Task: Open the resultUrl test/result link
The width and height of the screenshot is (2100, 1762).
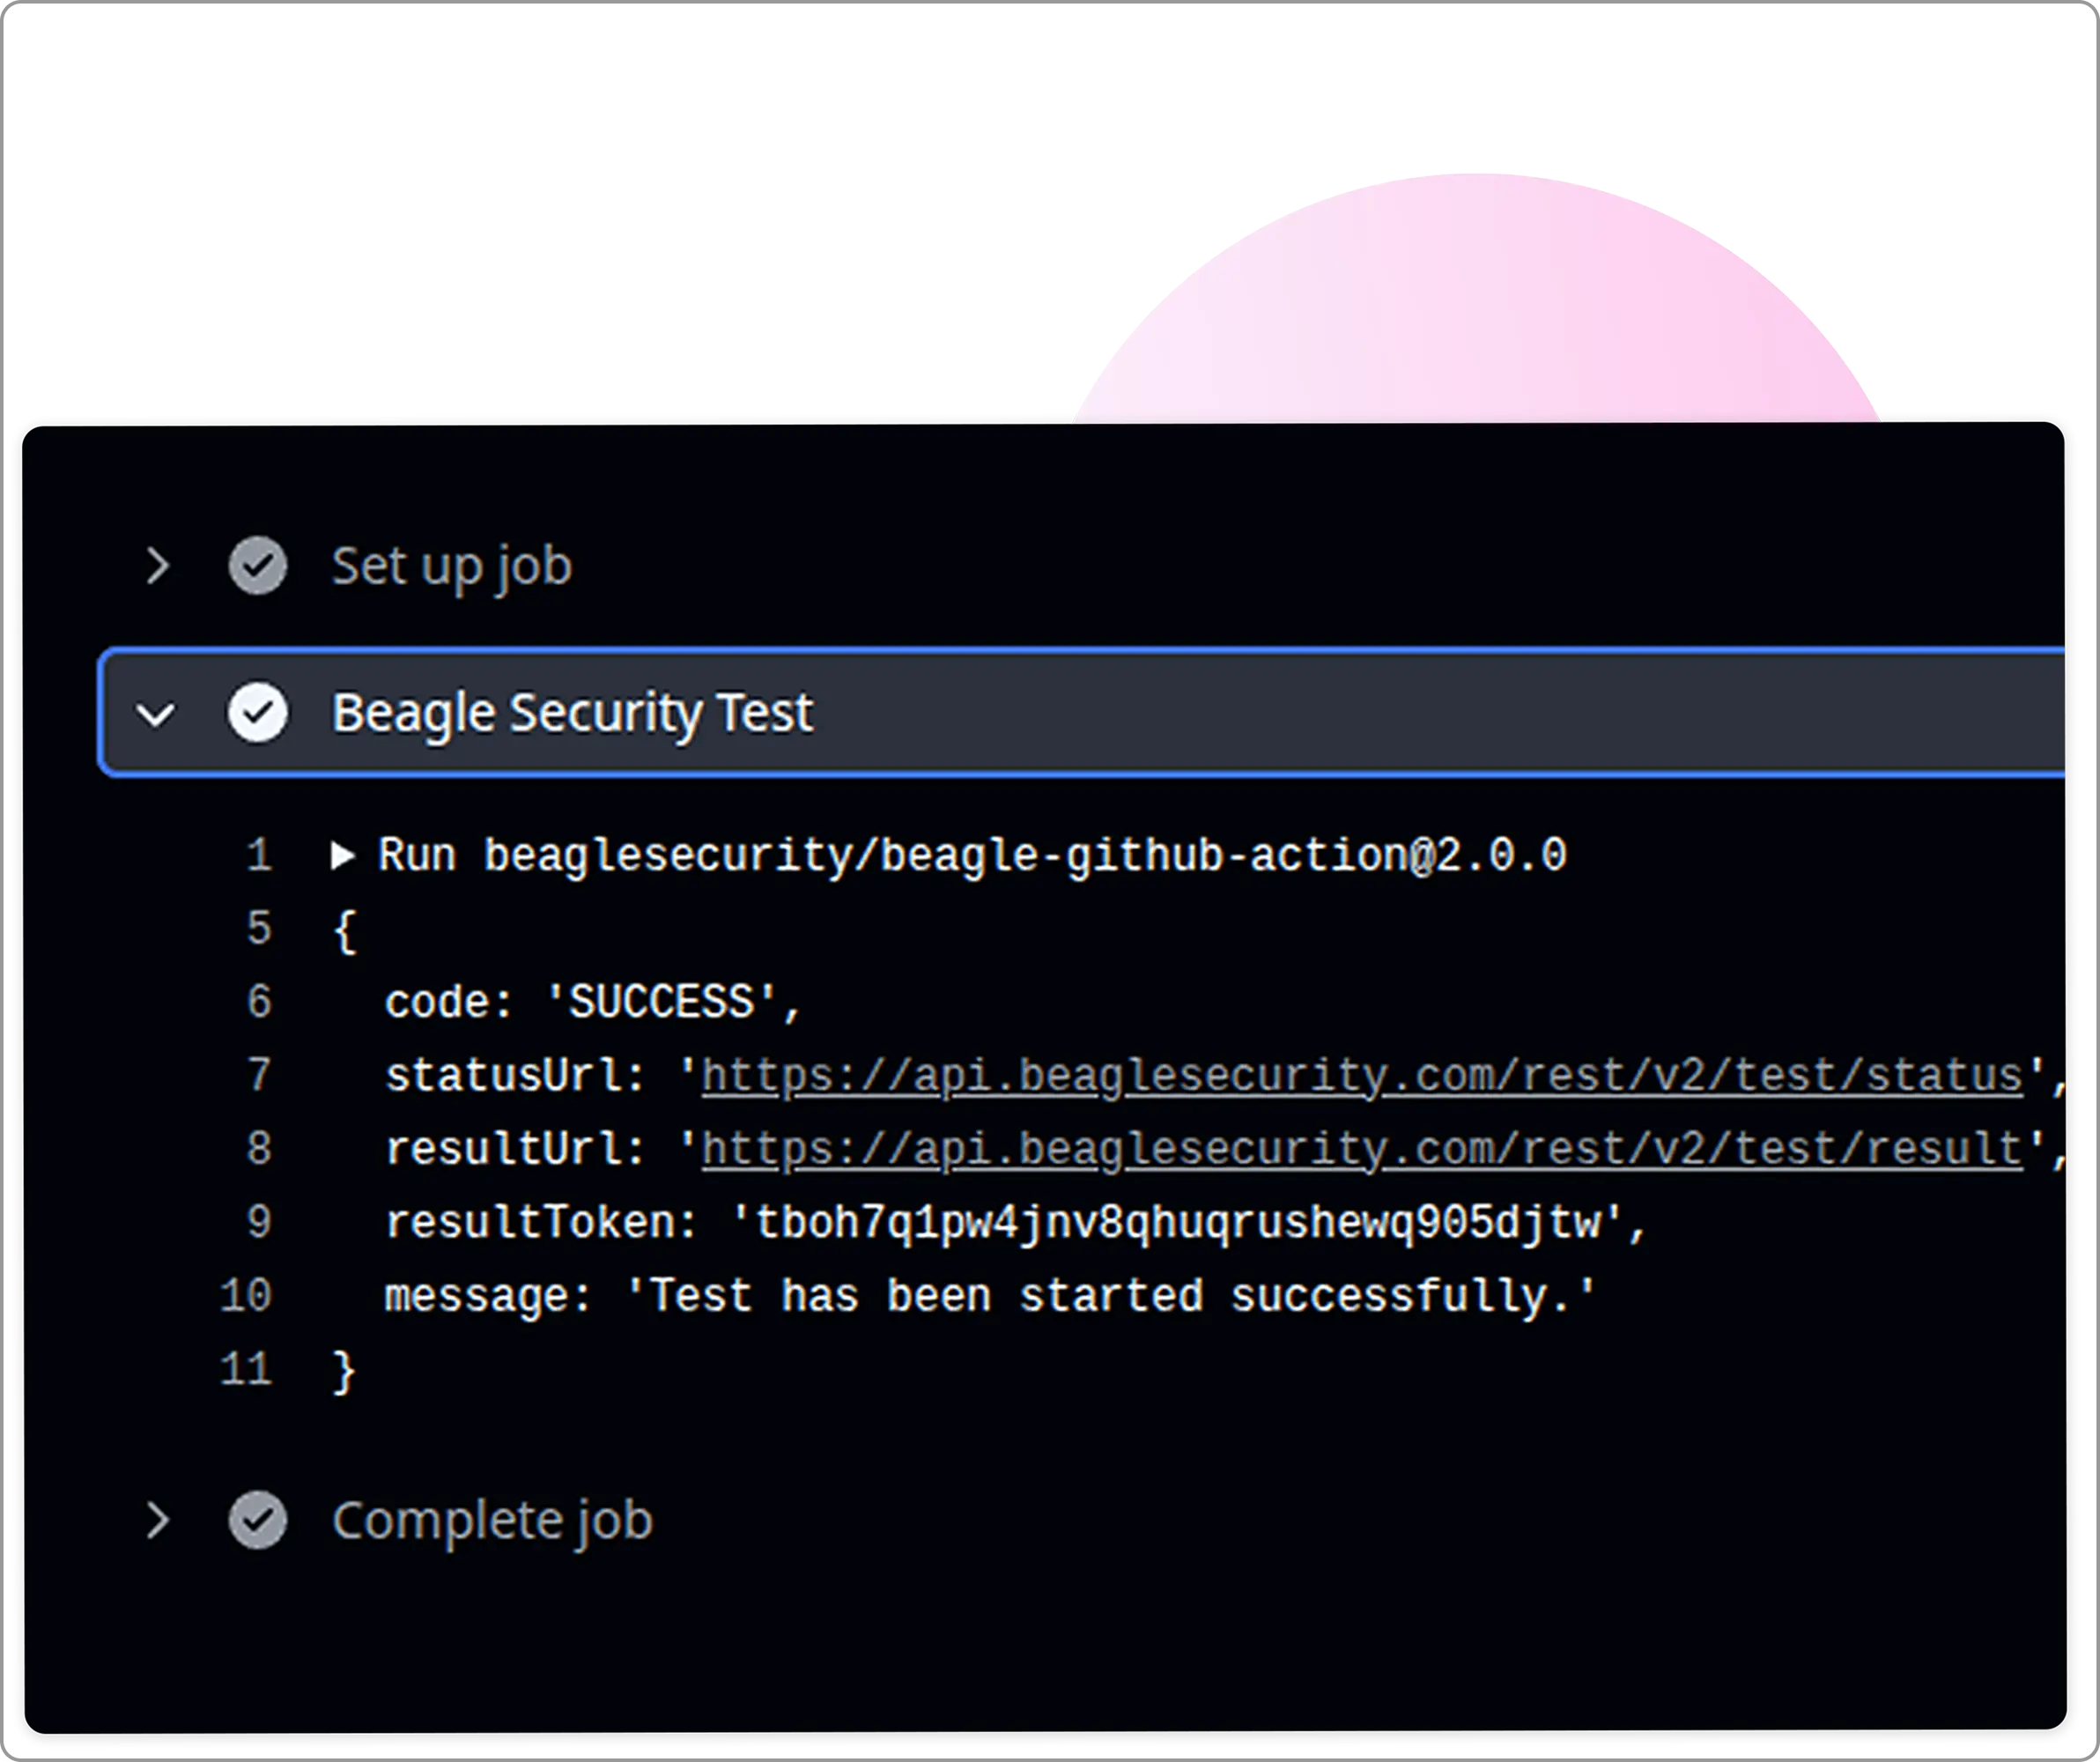Action: coord(1362,1150)
